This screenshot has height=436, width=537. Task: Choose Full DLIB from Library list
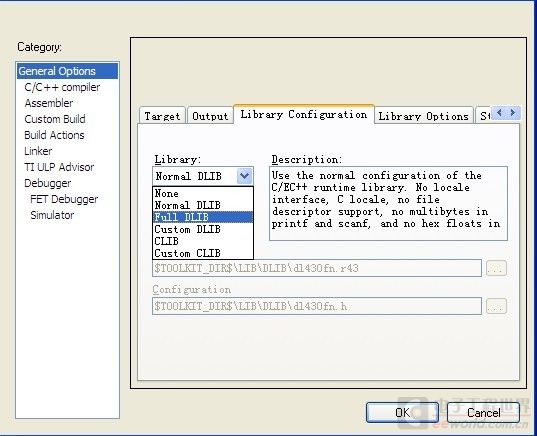(x=203, y=217)
